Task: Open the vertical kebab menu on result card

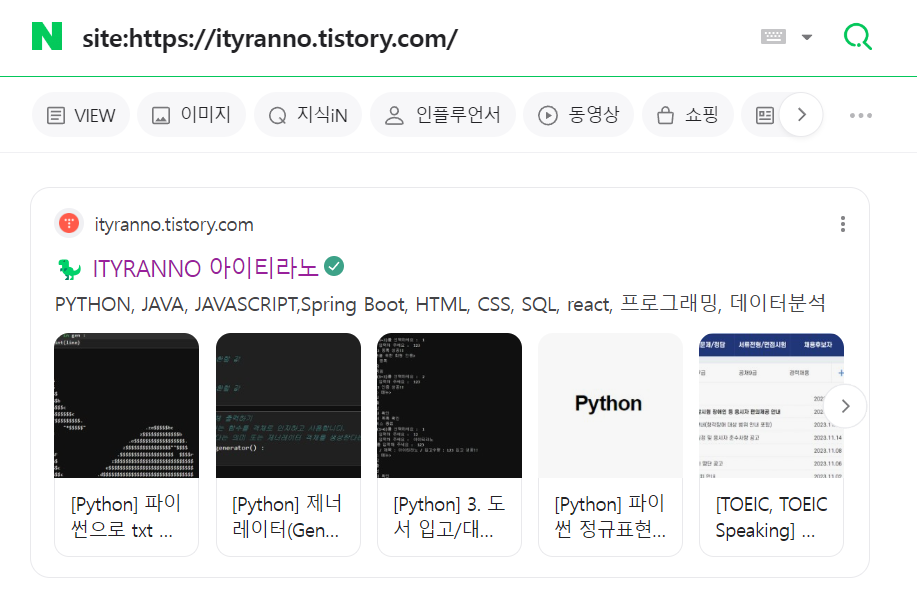Action: 843,224
